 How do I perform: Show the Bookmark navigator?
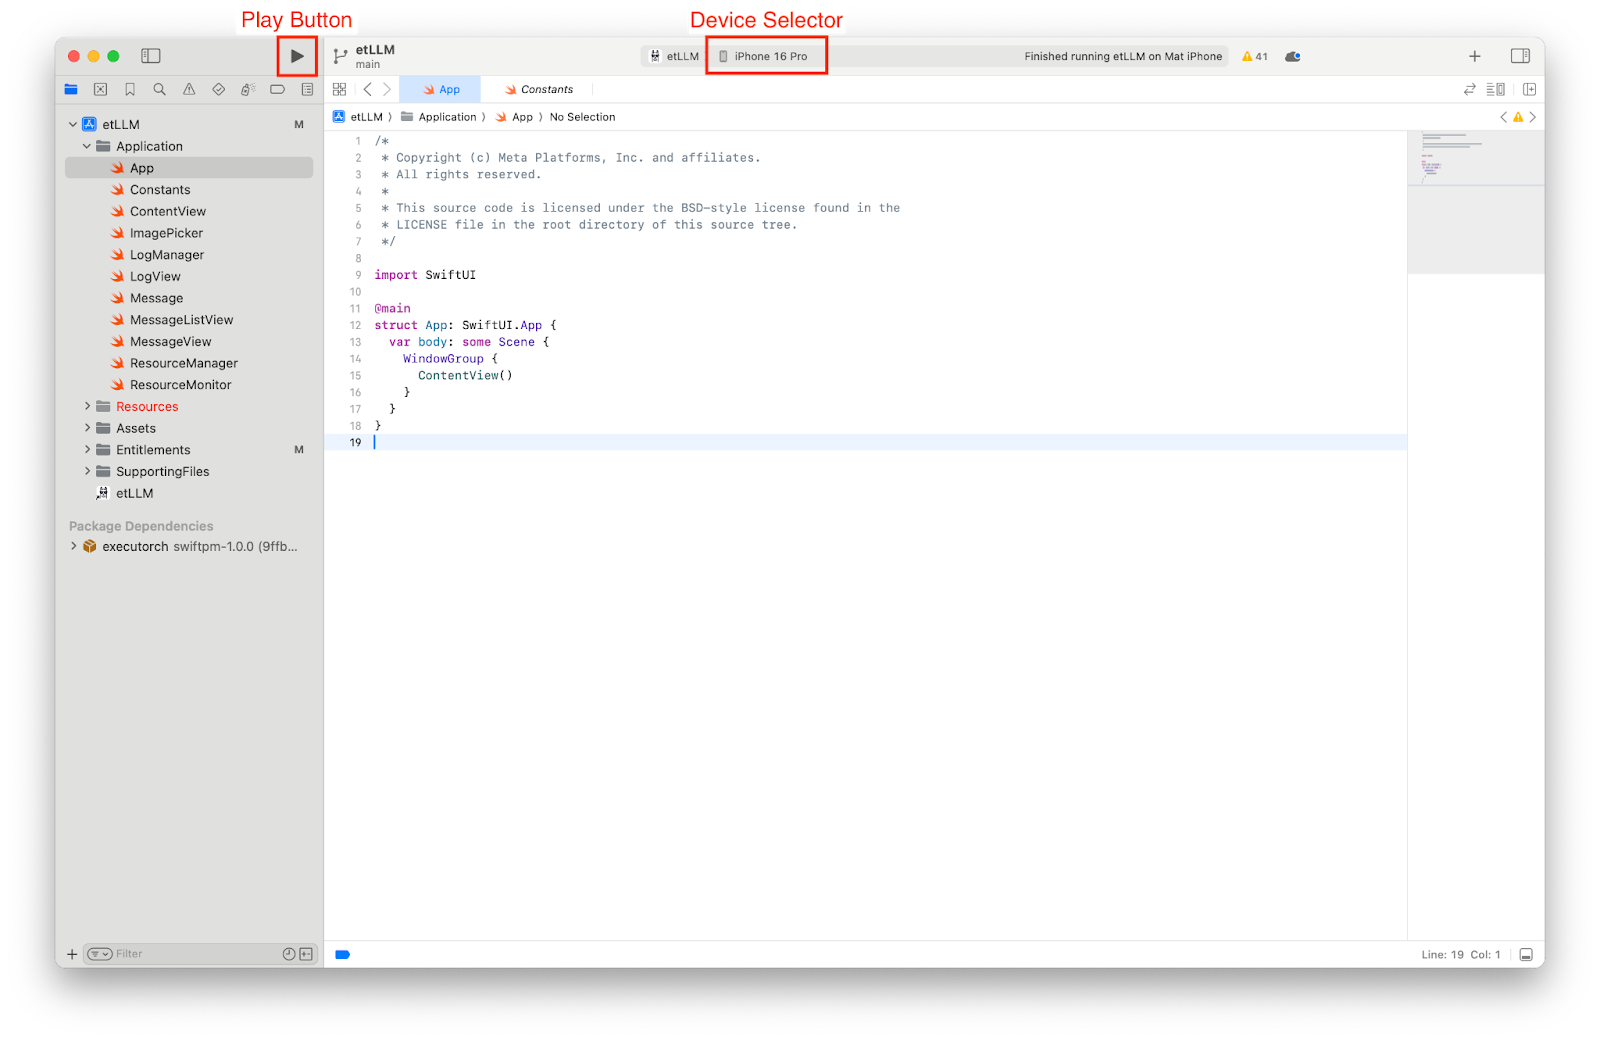point(130,89)
